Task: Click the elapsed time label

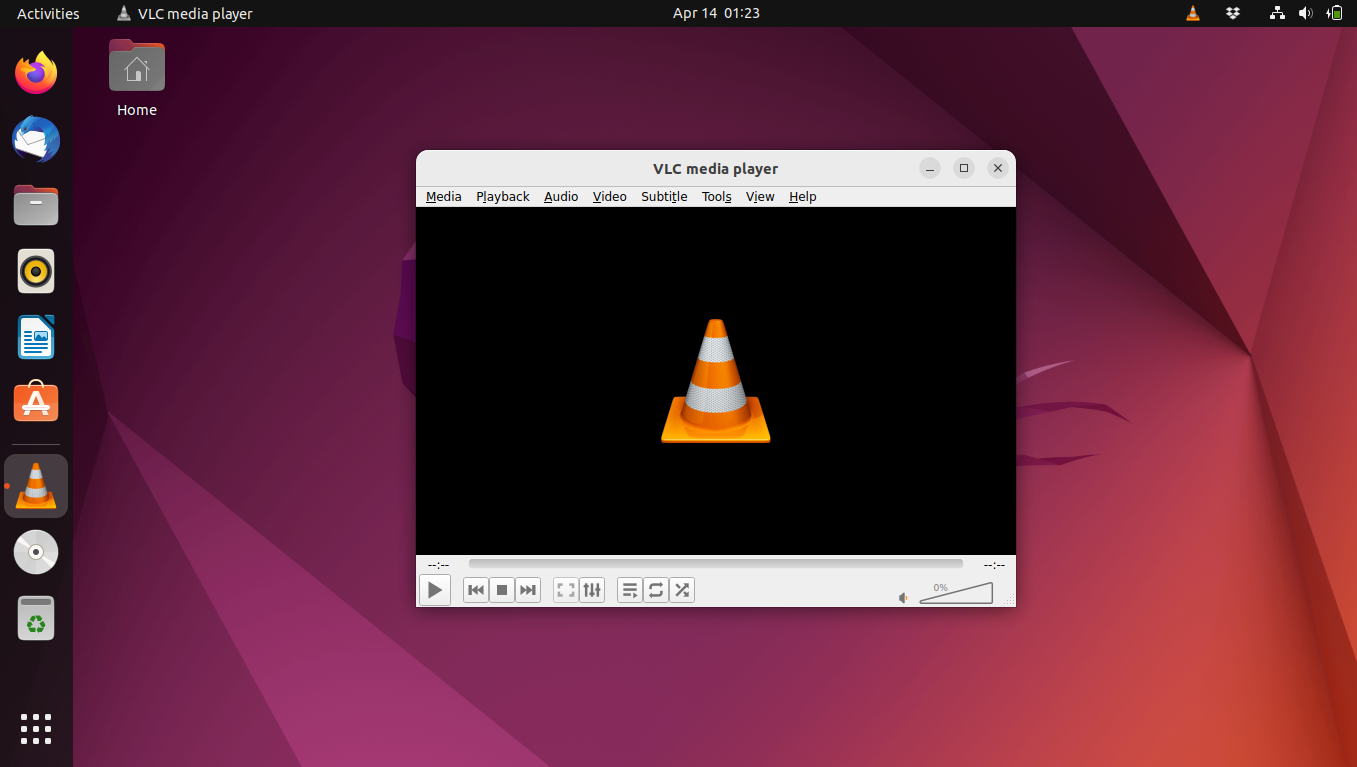Action: tap(438, 565)
